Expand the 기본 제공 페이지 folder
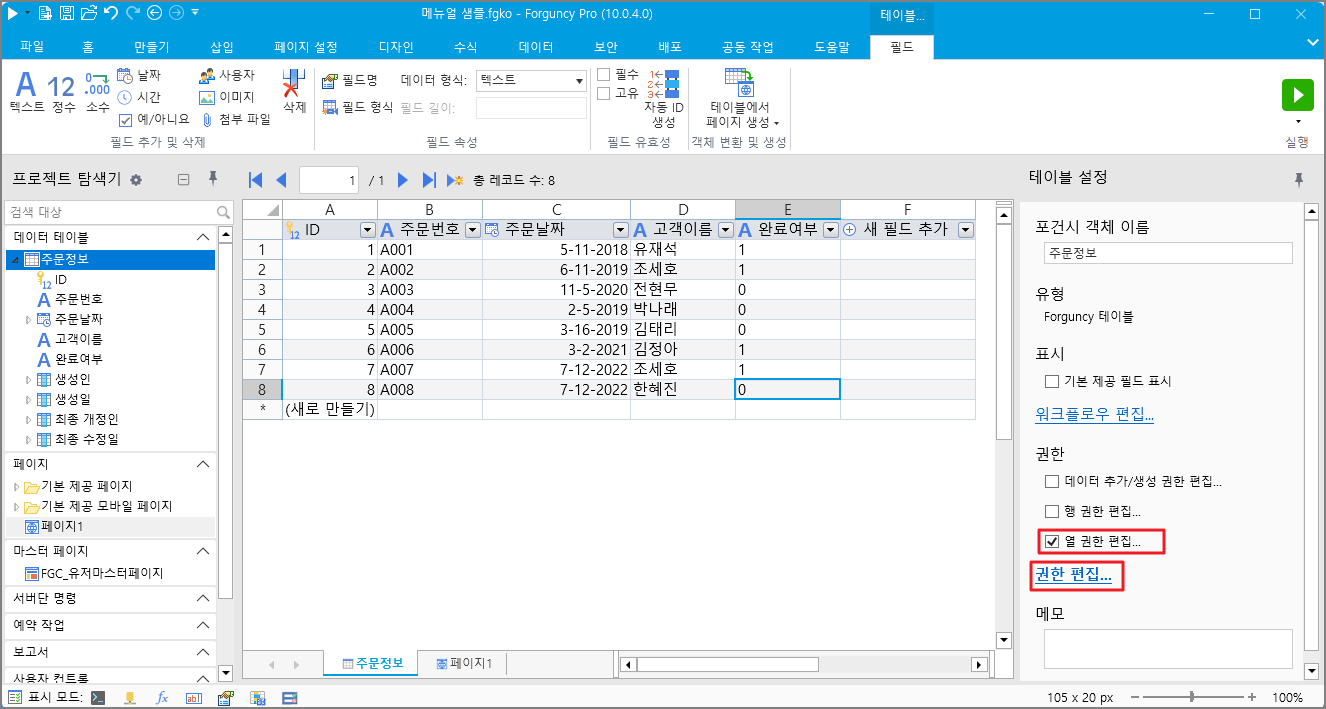The width and height of the screenshot is (1326, 709). 18,486
